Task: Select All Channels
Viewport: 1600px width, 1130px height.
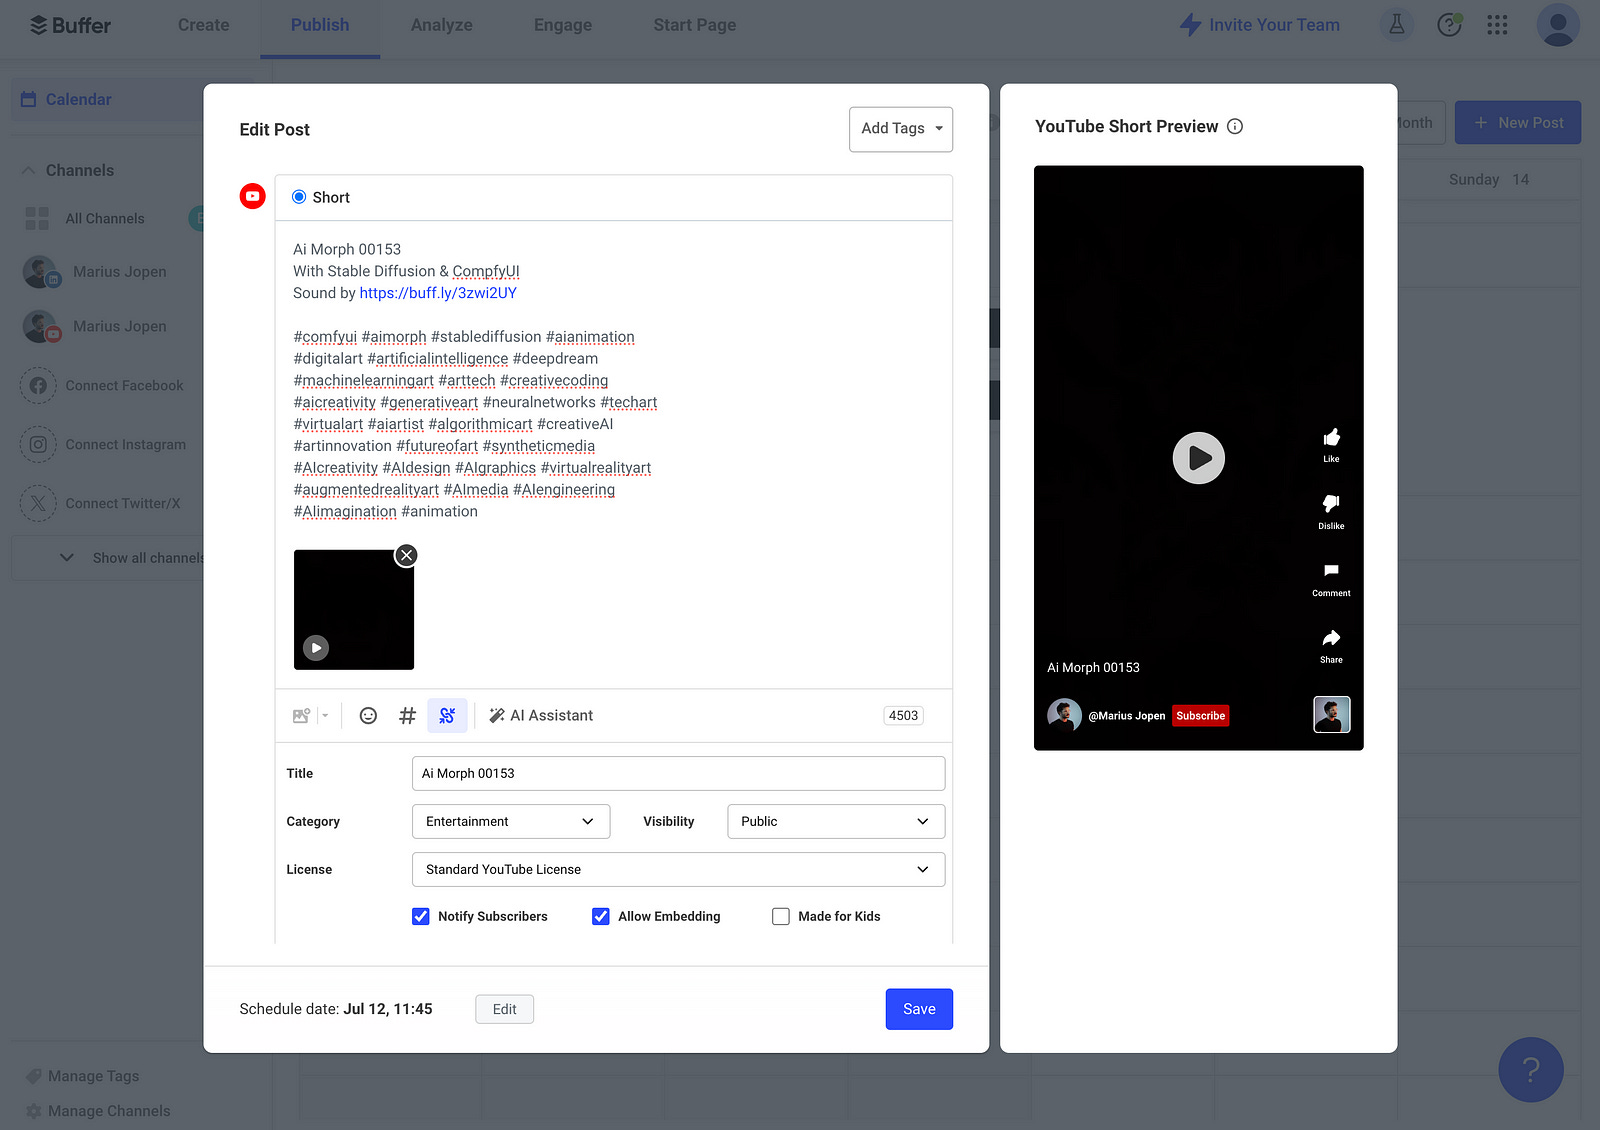Action: 104,218
